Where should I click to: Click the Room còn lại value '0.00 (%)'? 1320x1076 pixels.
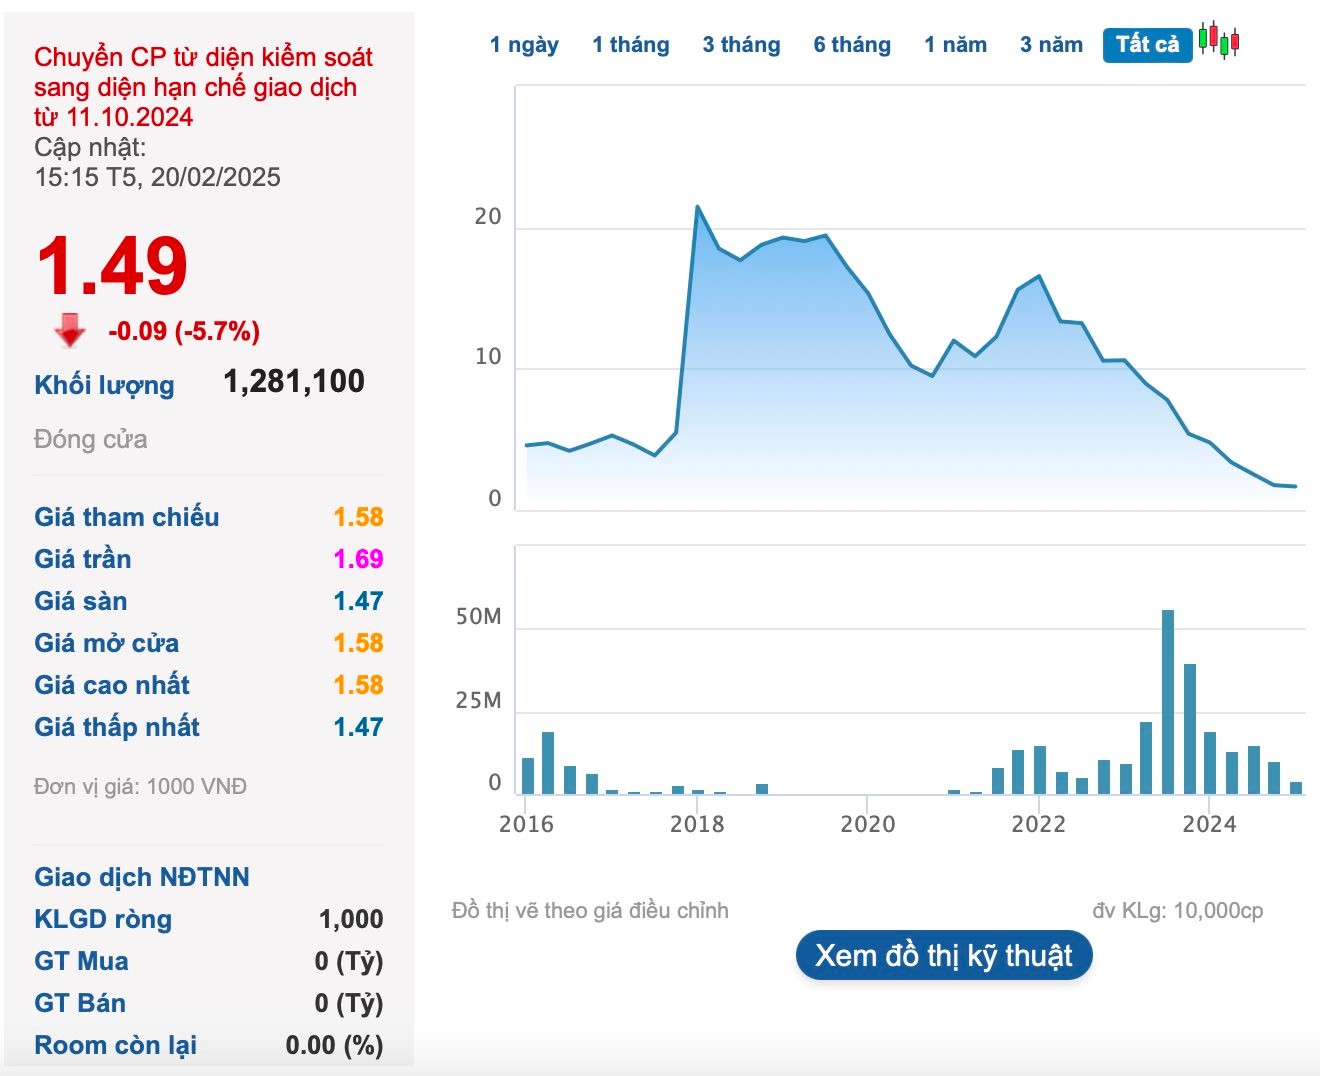(x=334, y=1045)
